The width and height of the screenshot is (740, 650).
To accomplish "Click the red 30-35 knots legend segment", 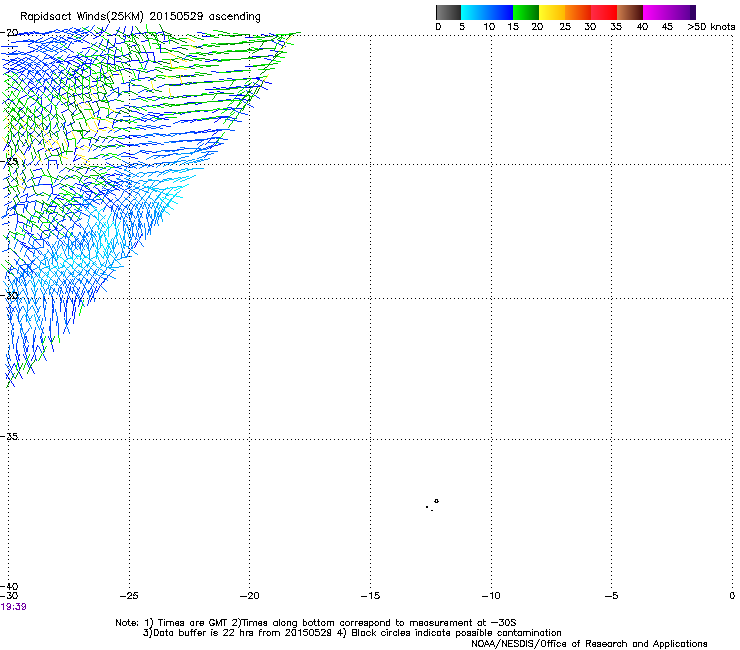I will tap(604, 12).
